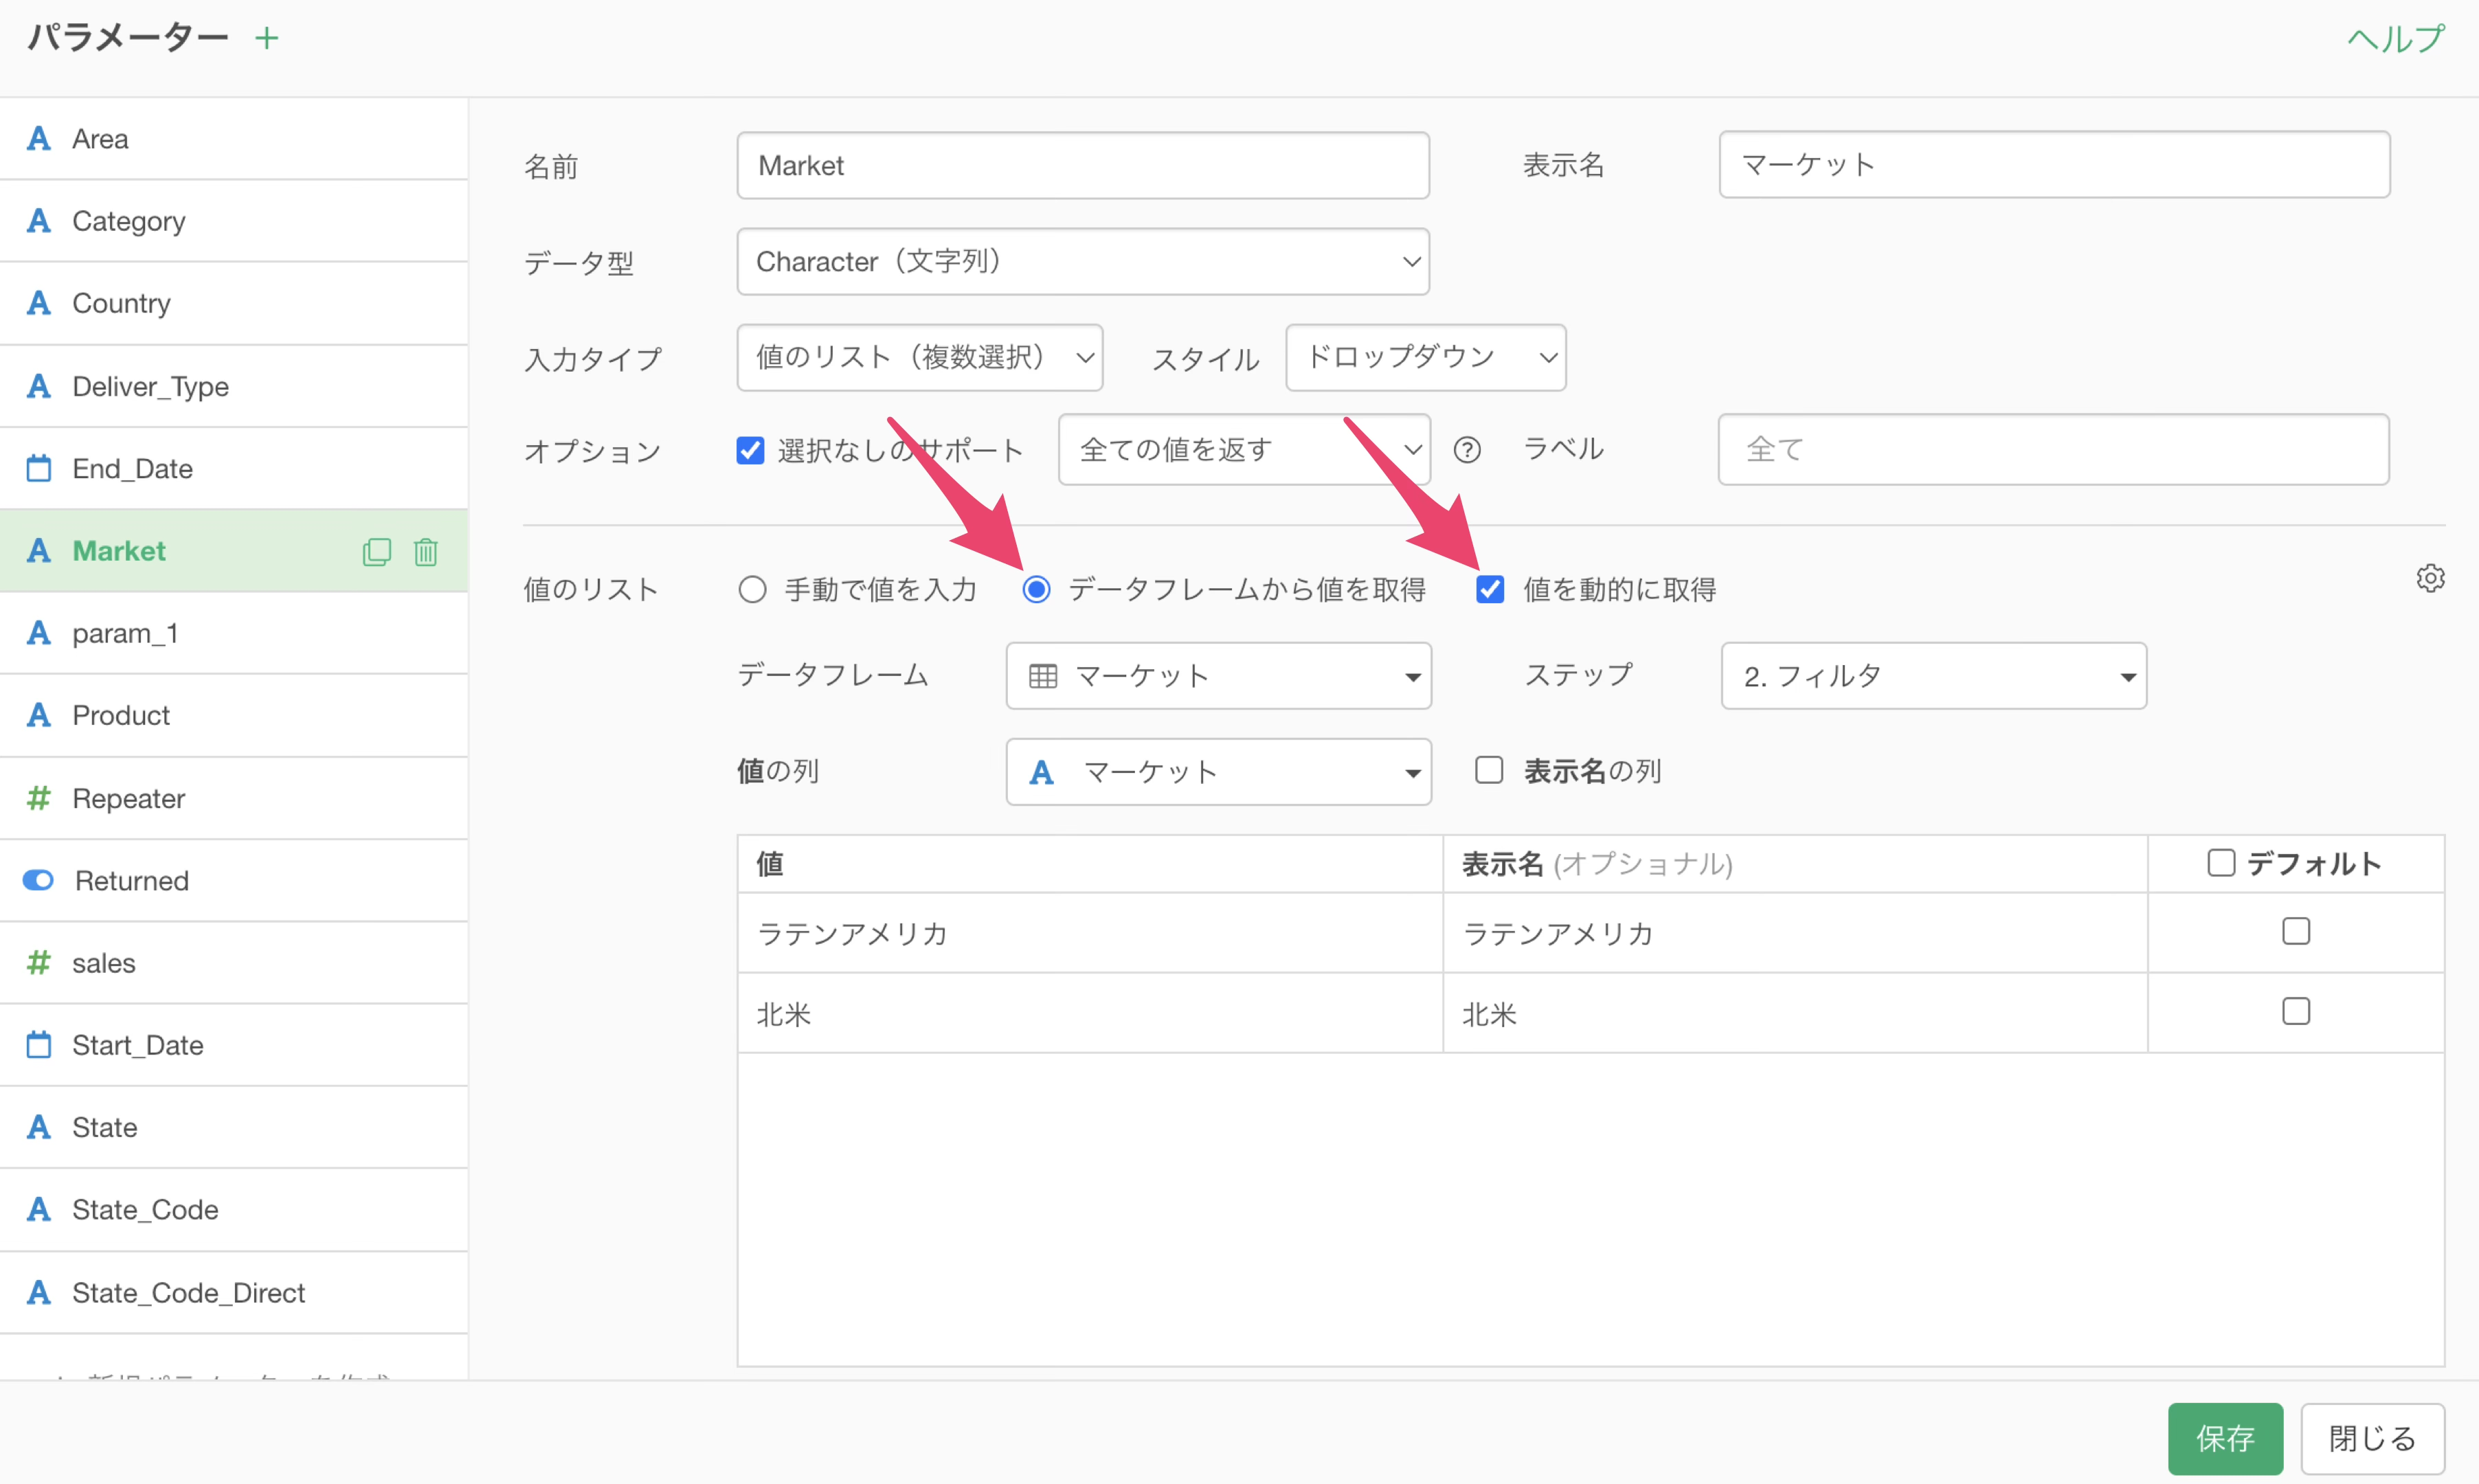Open the データ型 Character dropdown
This screenshot has width=2479, height=1484.
pos(1082,262)
